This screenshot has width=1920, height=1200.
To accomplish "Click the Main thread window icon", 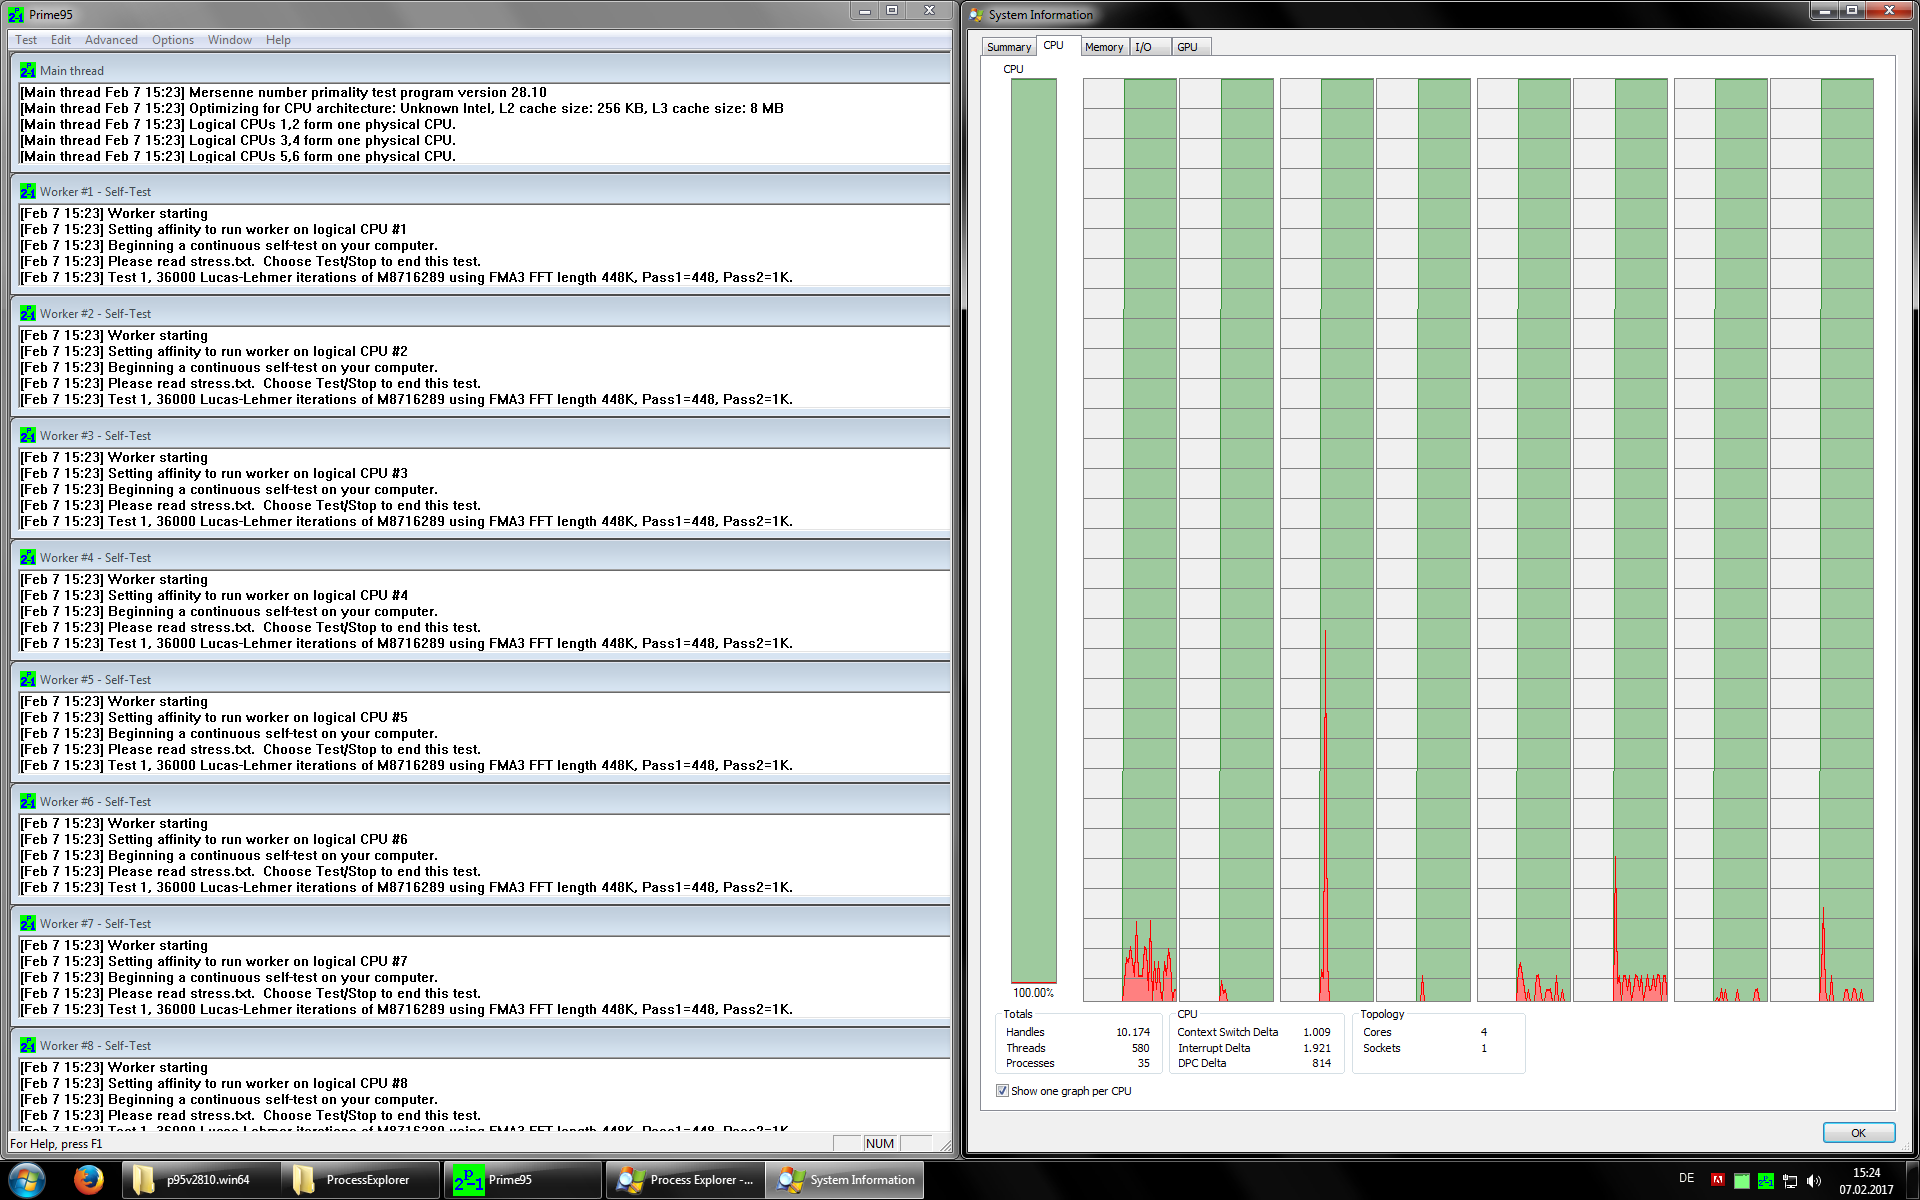I will click(27, 71).
